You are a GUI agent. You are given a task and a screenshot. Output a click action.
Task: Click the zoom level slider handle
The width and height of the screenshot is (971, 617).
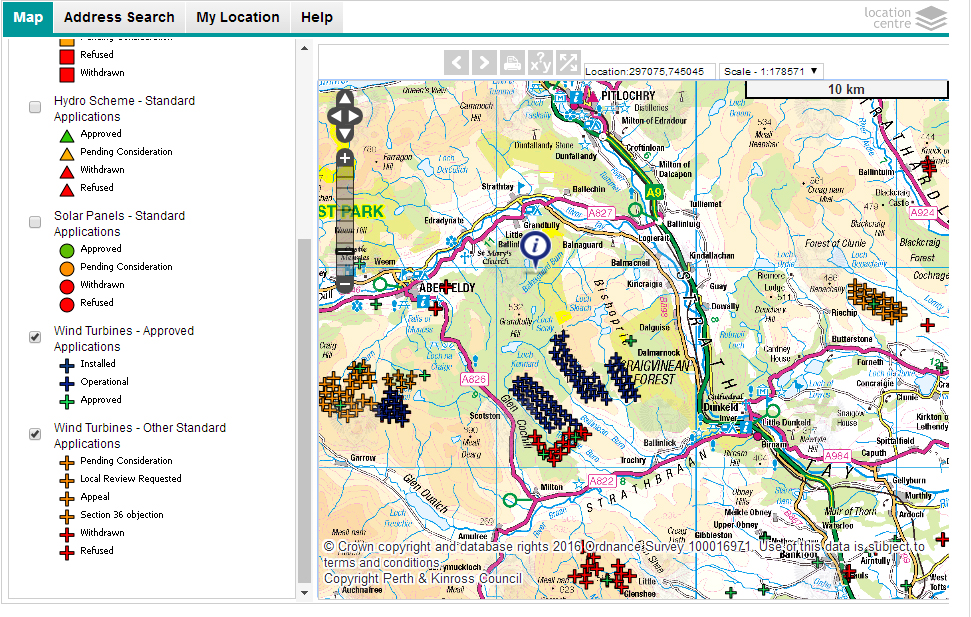(x=345, y=251)
